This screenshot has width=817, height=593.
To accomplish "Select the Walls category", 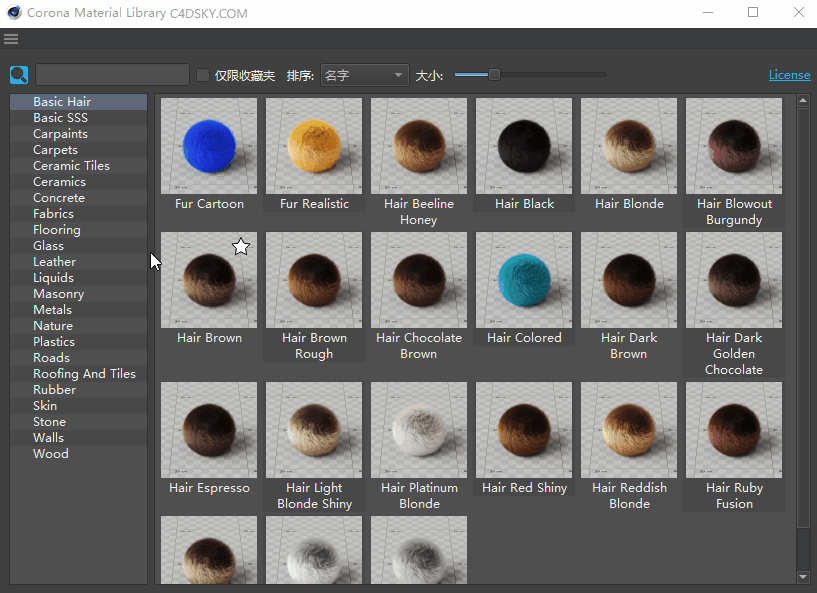I will point(79,438).
